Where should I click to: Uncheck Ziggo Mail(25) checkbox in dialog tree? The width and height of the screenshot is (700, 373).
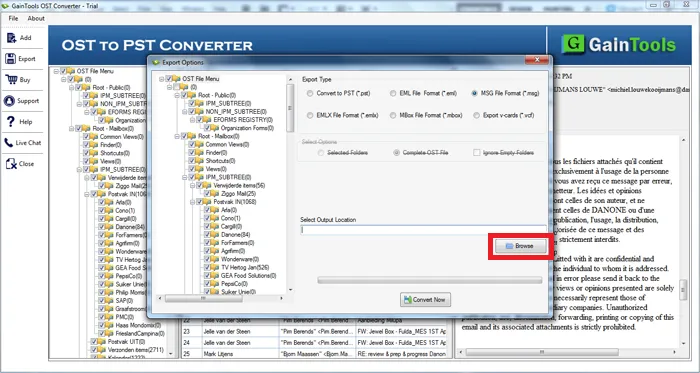click(208, 194)
